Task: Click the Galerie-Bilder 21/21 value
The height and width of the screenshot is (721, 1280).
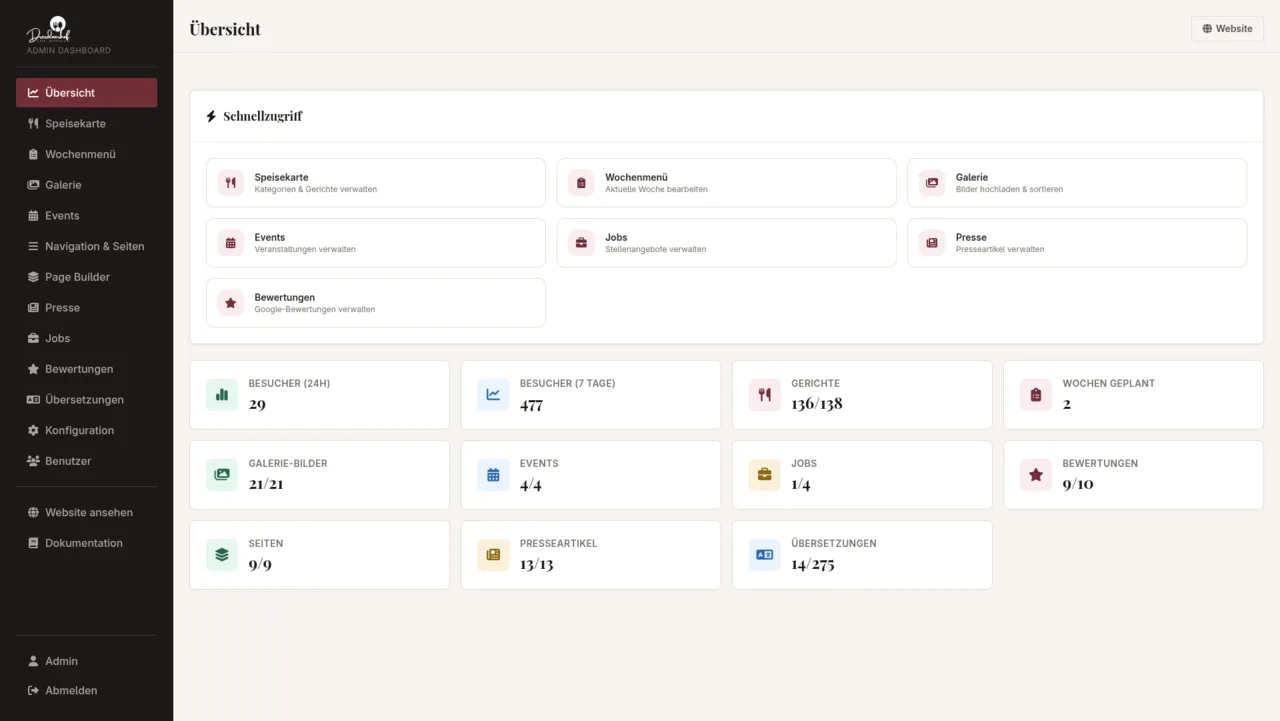Action: pyautogui.click(x=266, y=484)
